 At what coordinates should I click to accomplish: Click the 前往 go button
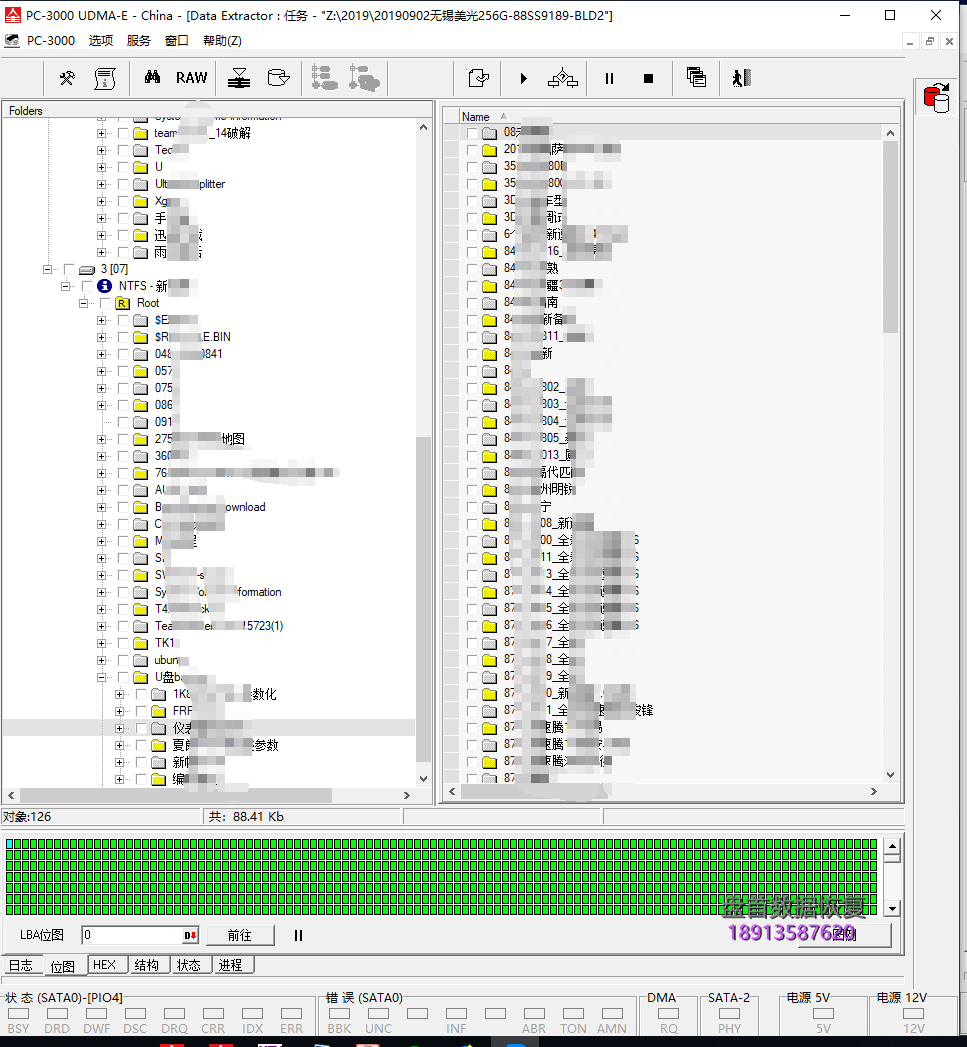(240, 935)
